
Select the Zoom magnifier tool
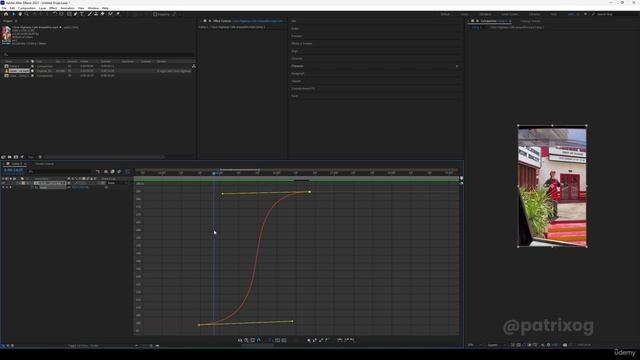[x=26, y=14]
